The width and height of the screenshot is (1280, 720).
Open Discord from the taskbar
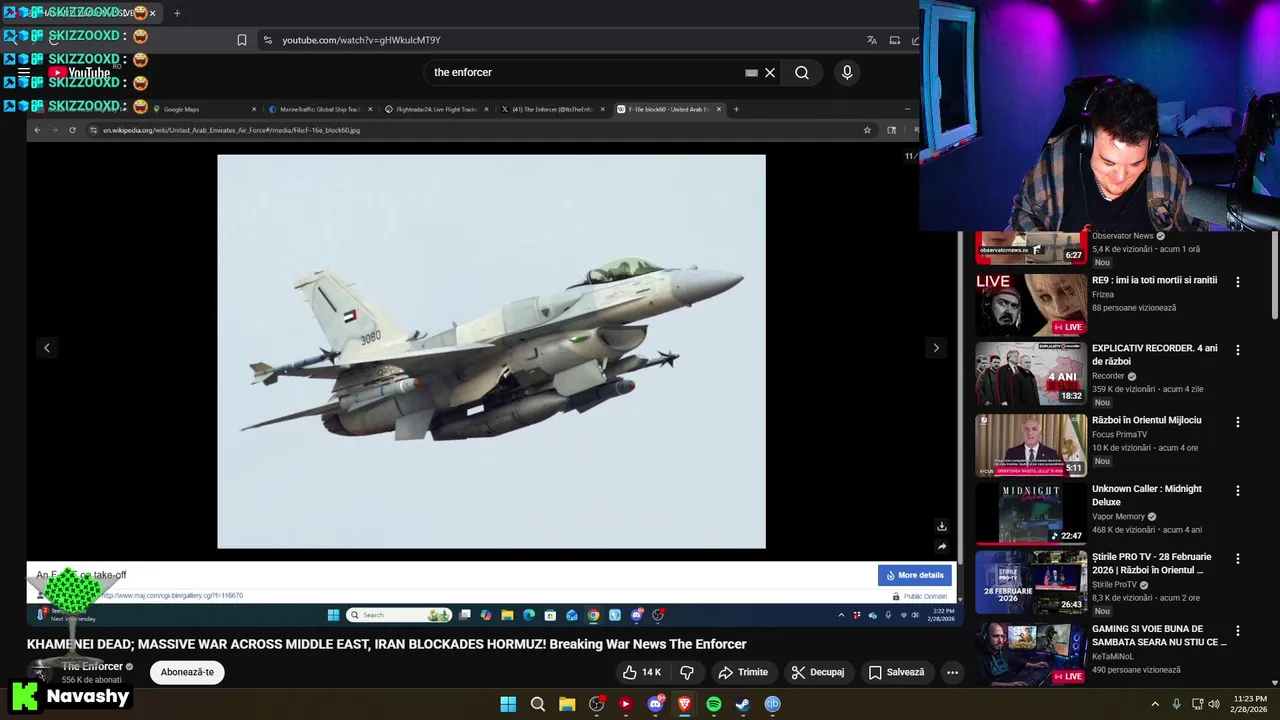655,704
